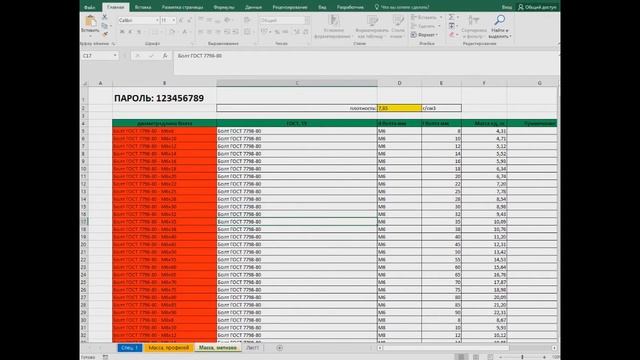Toggle the Wrap Text option
The height and width of the screenshot is (360, 640).
point(247,20)
